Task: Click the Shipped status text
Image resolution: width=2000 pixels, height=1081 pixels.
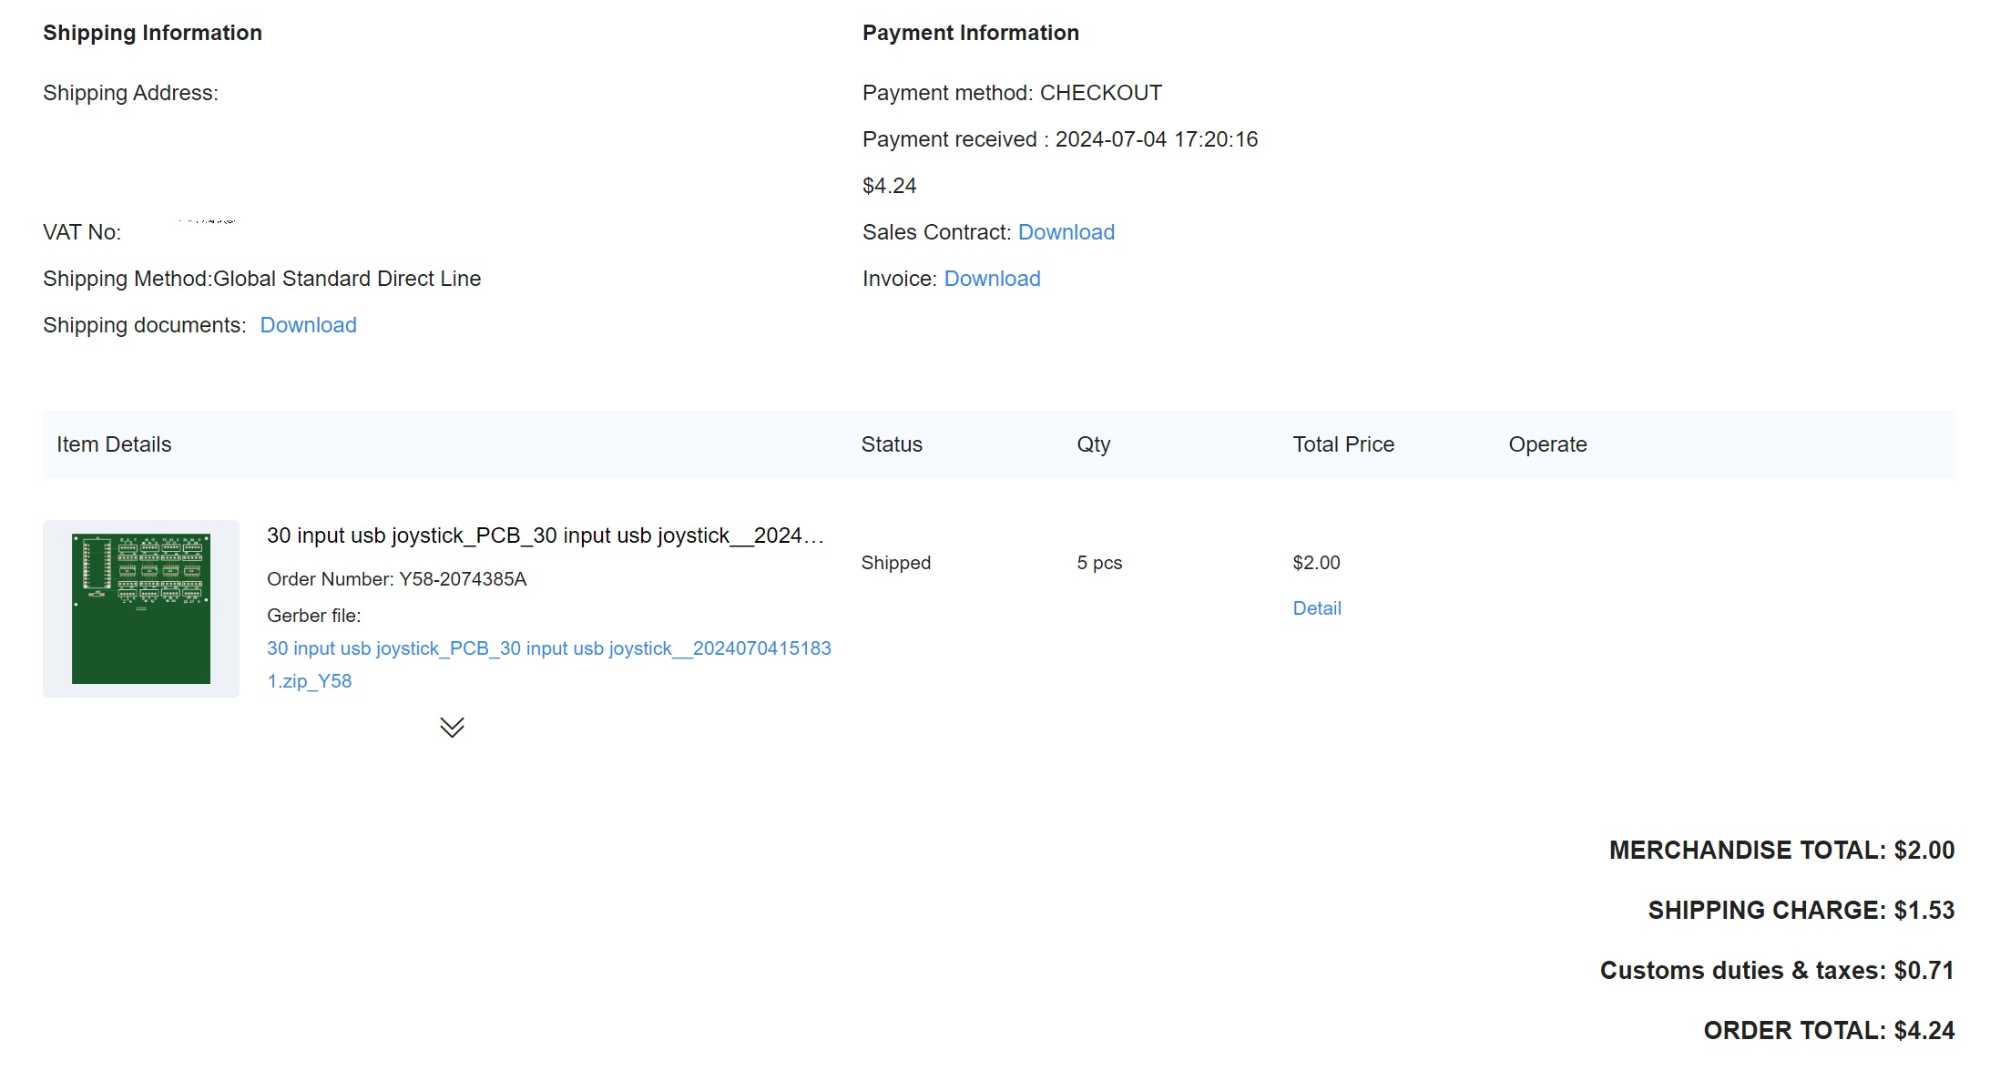Action: point(895,563)
